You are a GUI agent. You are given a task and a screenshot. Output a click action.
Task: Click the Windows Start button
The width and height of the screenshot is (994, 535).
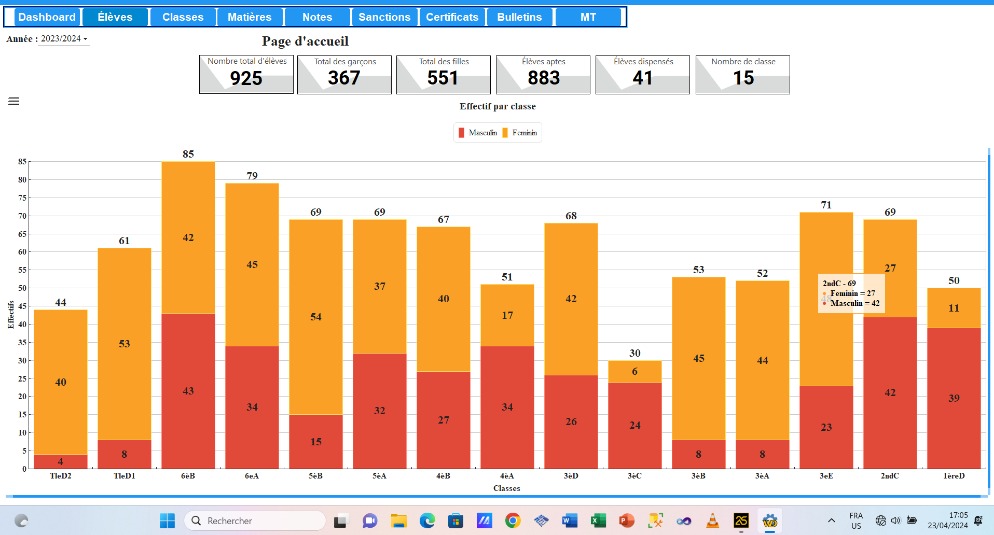(167, 520)
